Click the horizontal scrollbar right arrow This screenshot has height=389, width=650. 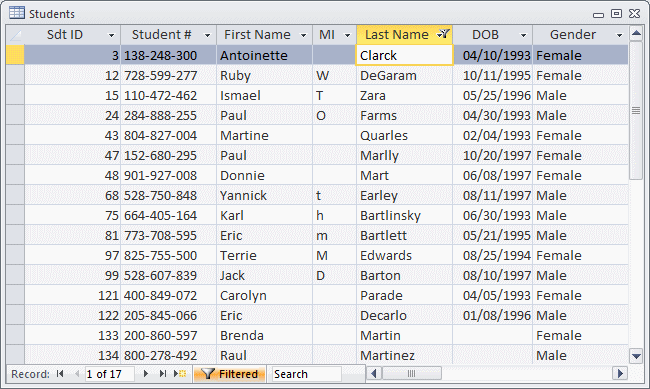tap(620, 374)
